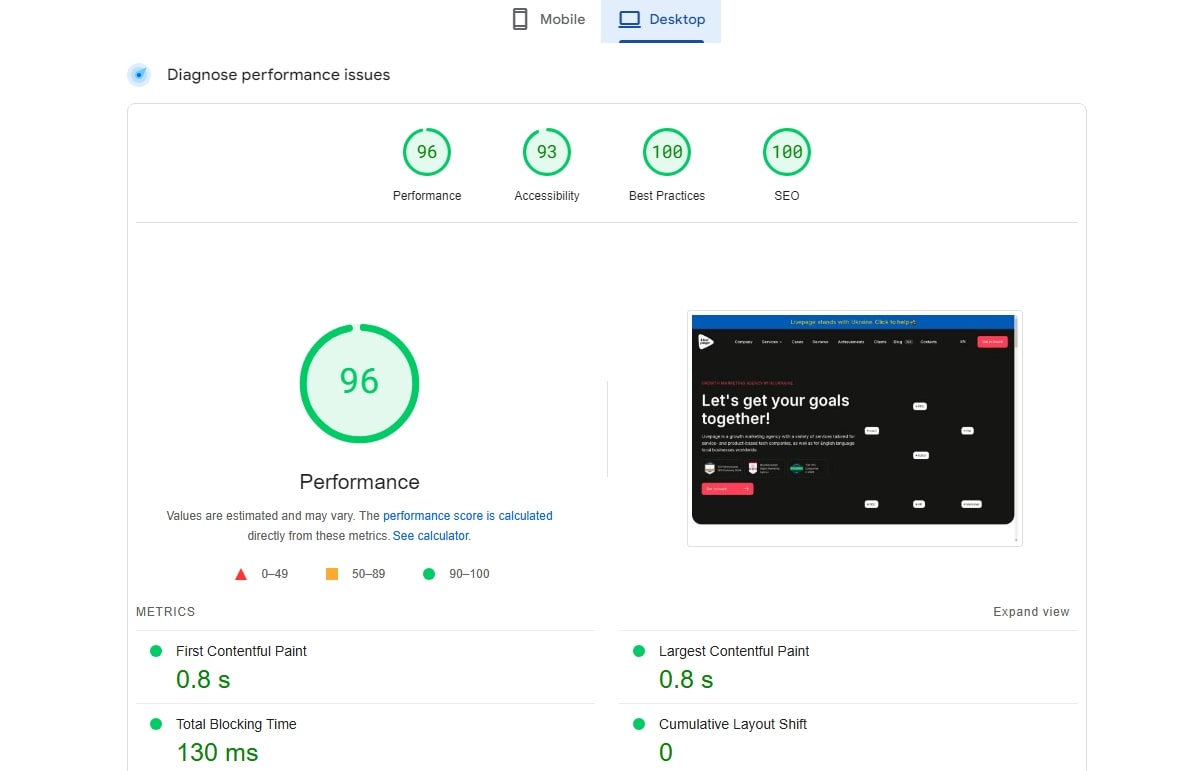Click the SEO score 100 gauge
This screenshot has width=1200, height=771.
pyautogui.click(x=787, y=153)
